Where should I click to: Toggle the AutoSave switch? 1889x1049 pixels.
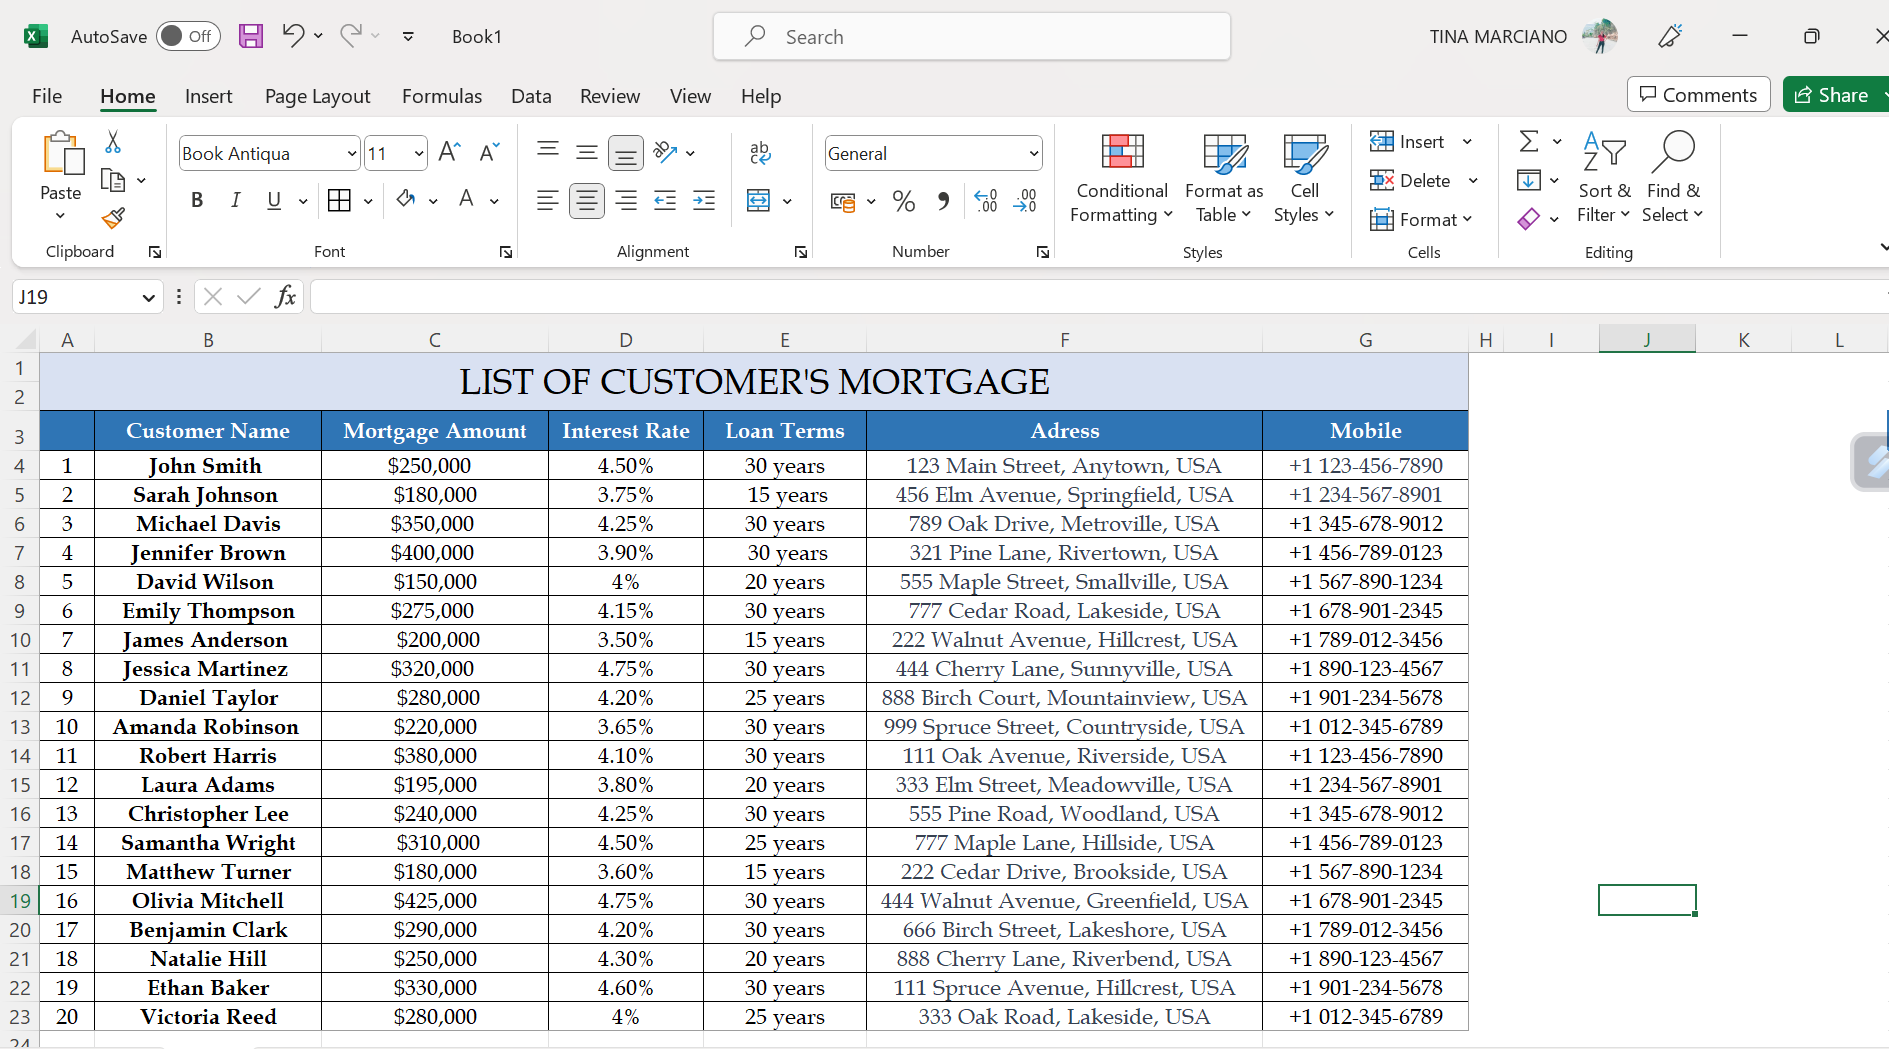coord(188,36)
